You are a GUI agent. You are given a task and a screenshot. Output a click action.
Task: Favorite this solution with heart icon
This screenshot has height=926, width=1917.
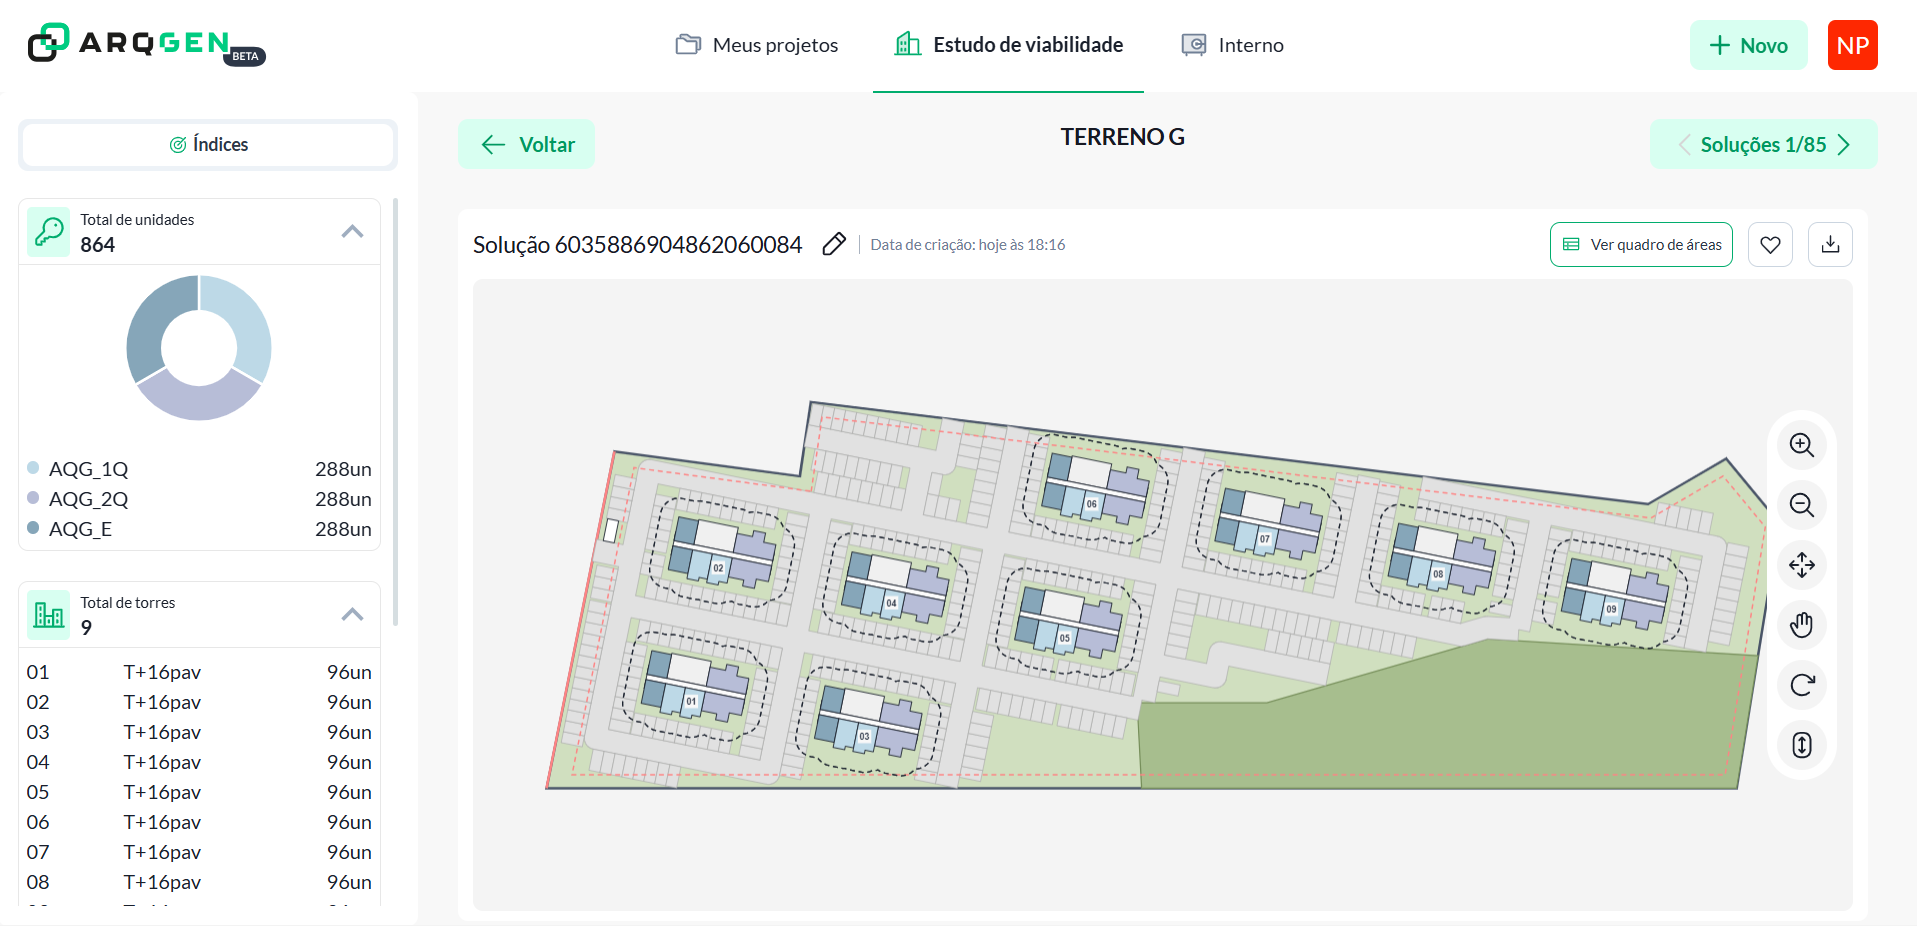point(1770,245)
